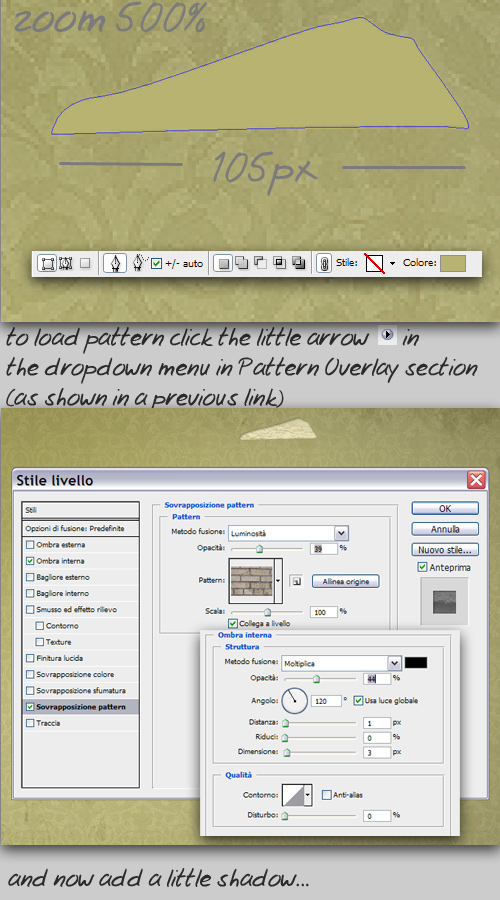Screen dimensions: 500x900
Task: Click the pattern Opacità value field
Action: 323,549
